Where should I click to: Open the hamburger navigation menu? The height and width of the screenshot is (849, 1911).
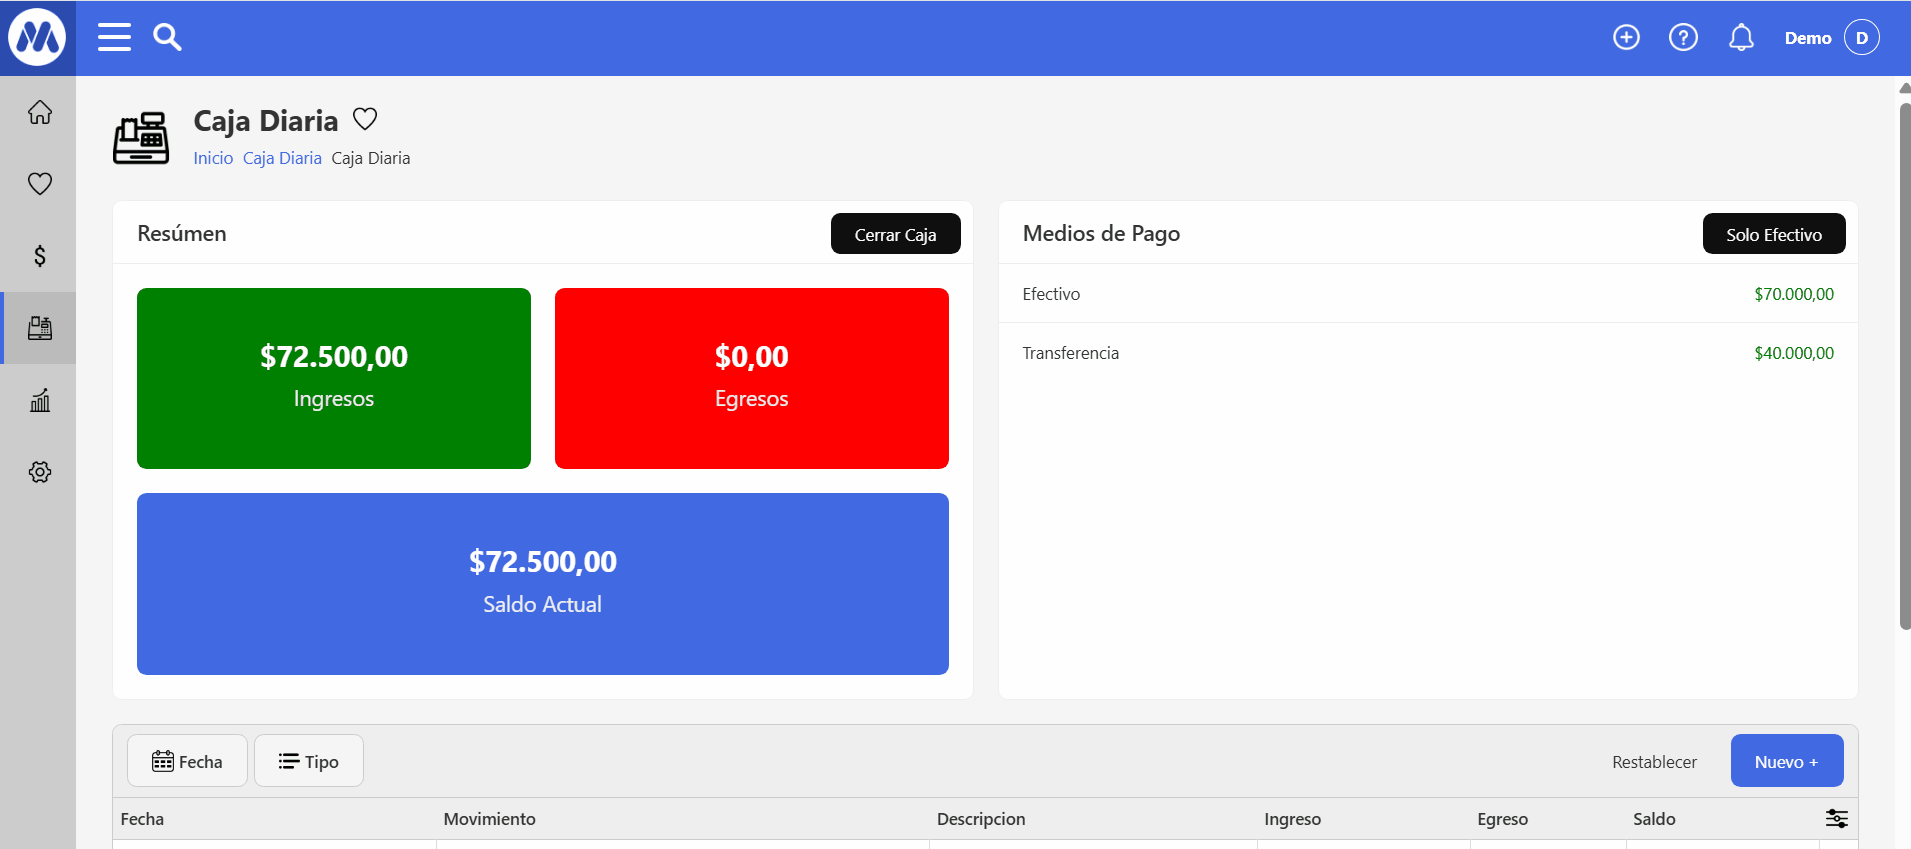tap(114, 37)
